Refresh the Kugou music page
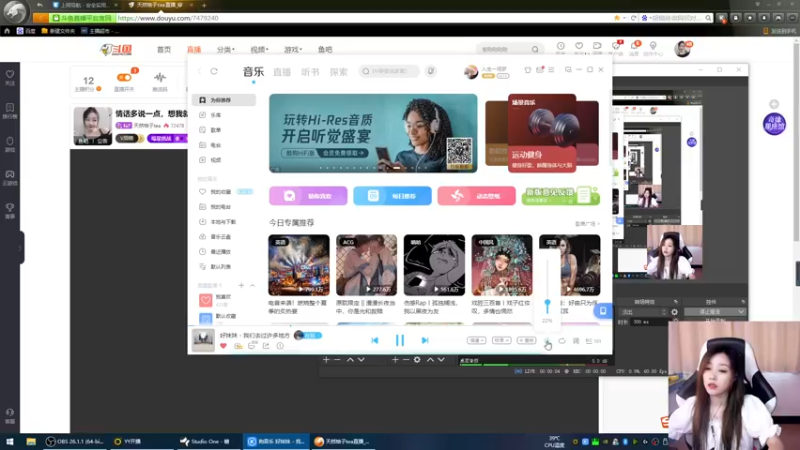The width and height of the screenshot is (800, 450). 214,71
